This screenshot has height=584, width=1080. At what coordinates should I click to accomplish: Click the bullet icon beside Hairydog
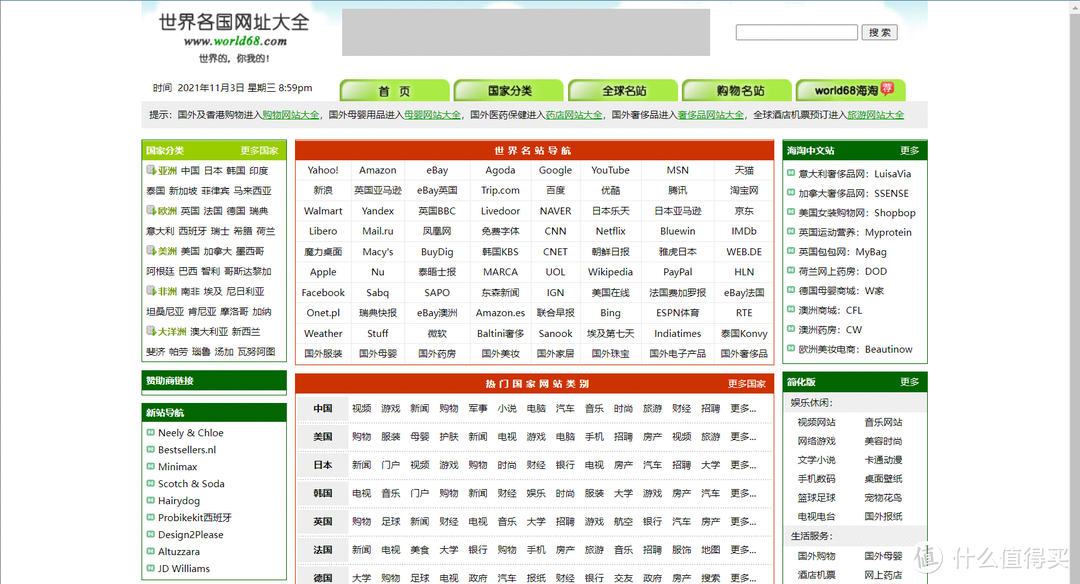pyautogui.click(x=151, y=500)
